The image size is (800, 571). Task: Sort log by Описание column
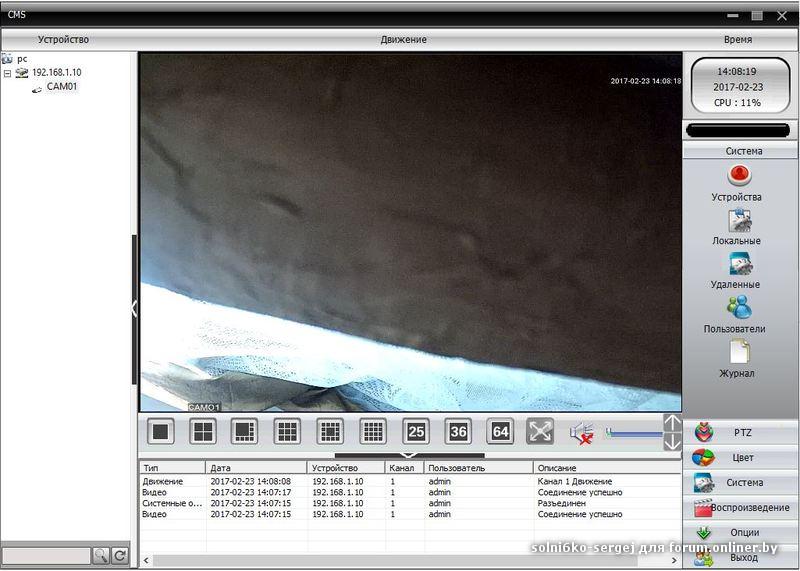[607, 467]
